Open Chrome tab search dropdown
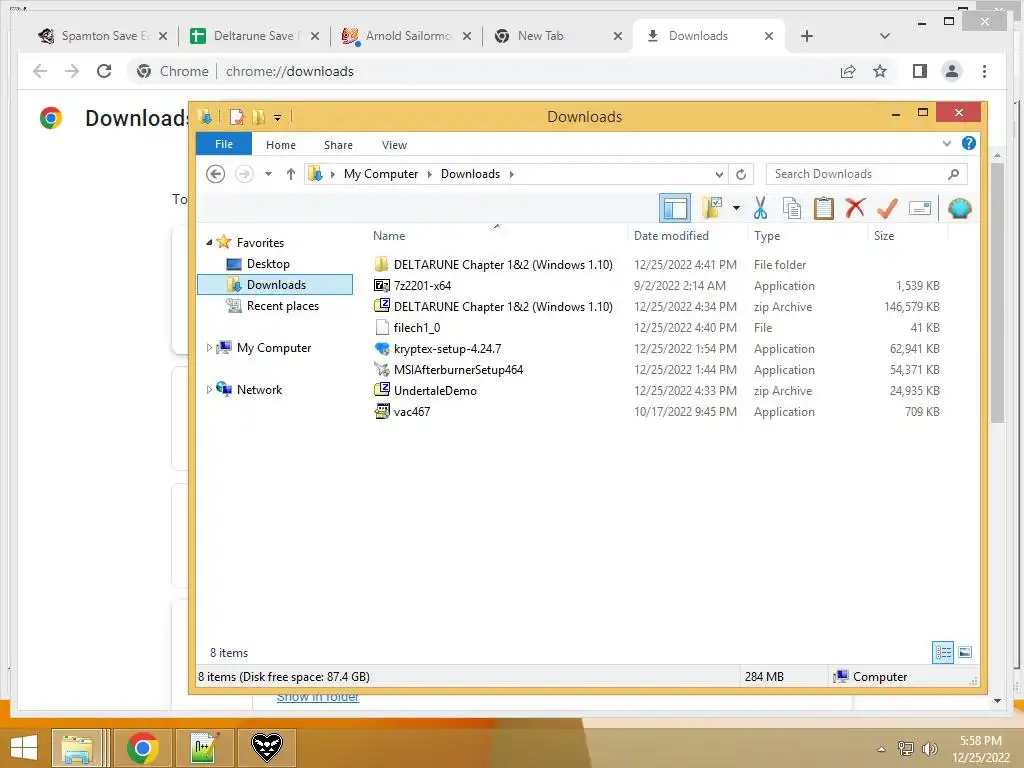The height and width of the screenshot is (768, 1024). pos(884,36)
